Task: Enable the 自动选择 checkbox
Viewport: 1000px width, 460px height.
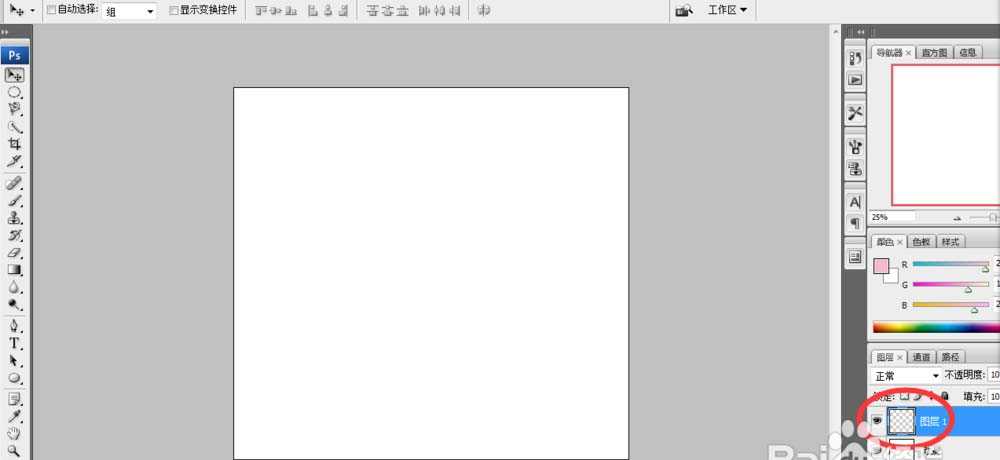Action: pos(52,10)
